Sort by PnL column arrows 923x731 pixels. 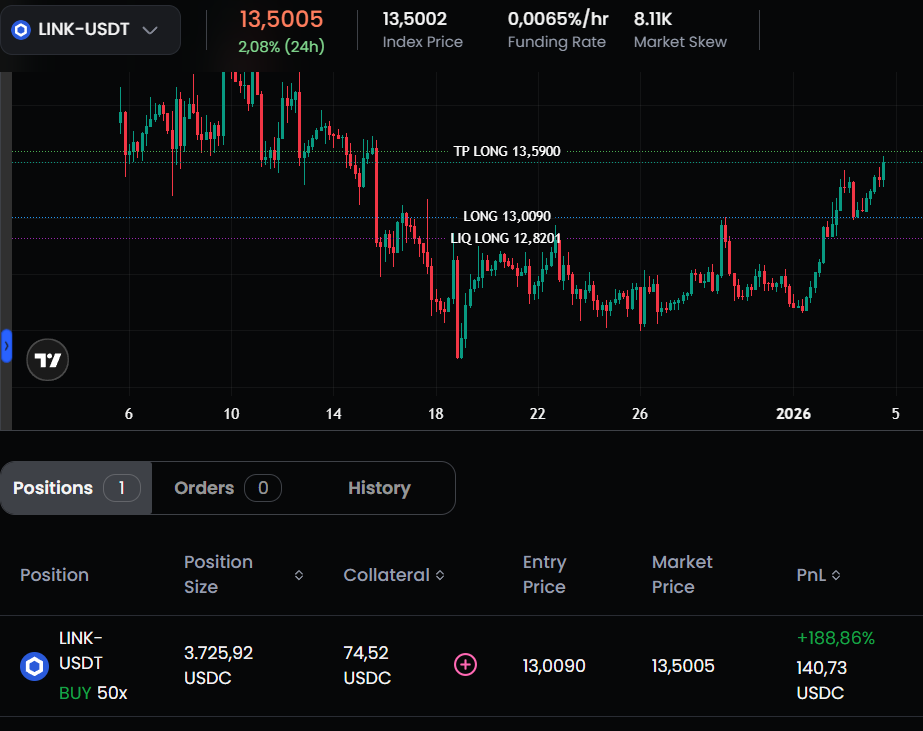(836, 575)
